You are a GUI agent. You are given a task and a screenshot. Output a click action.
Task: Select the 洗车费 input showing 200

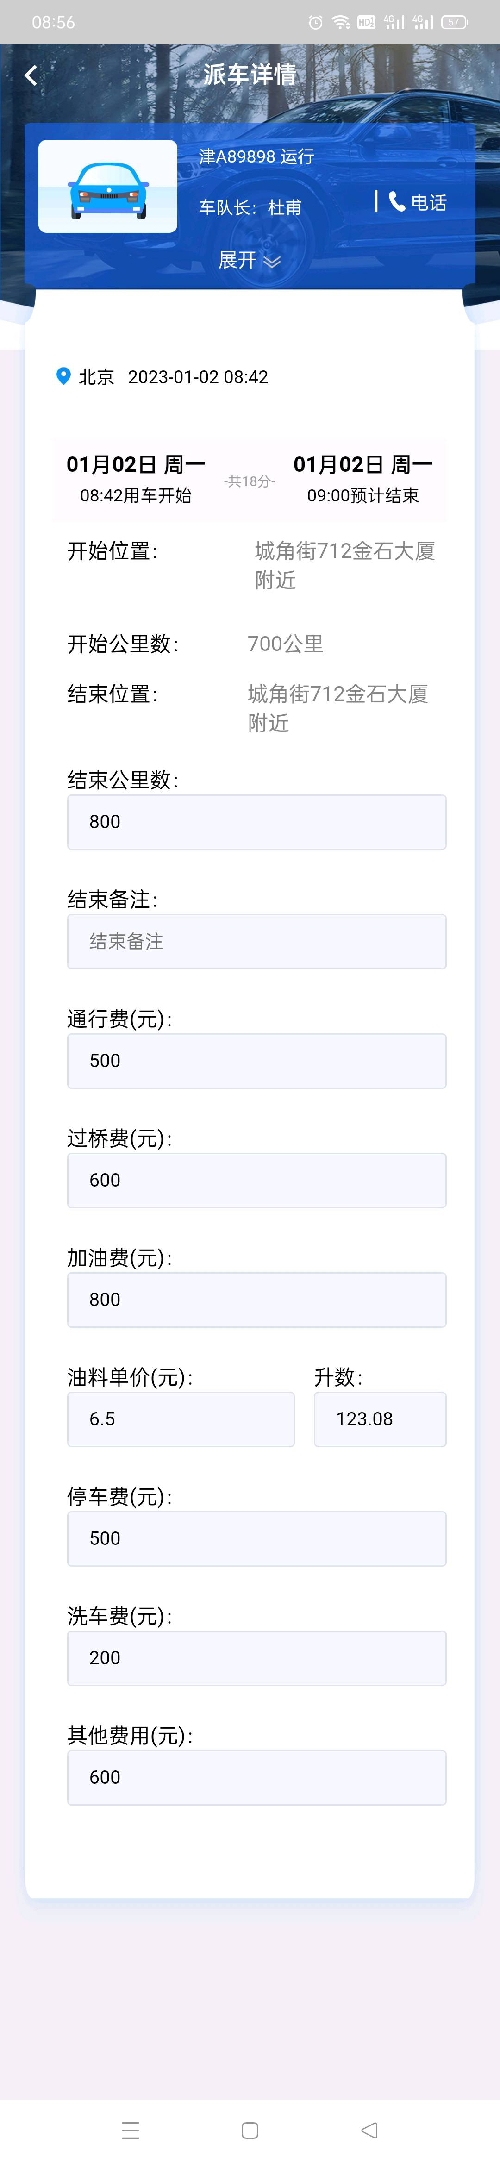coord(257,1658)
